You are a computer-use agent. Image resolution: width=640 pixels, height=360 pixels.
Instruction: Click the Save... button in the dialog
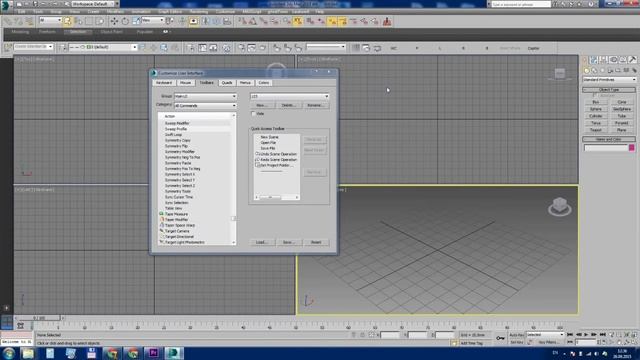coord(288,242)
